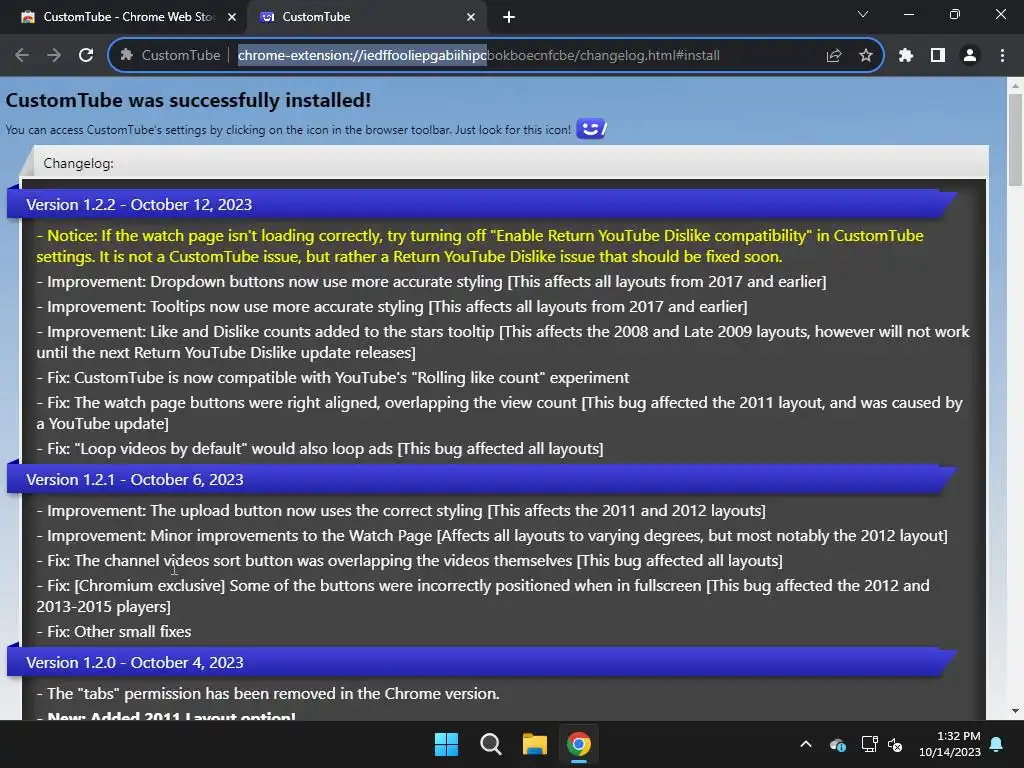
Task: Show hidden system tray icons
Action: [x=806, y=744]
